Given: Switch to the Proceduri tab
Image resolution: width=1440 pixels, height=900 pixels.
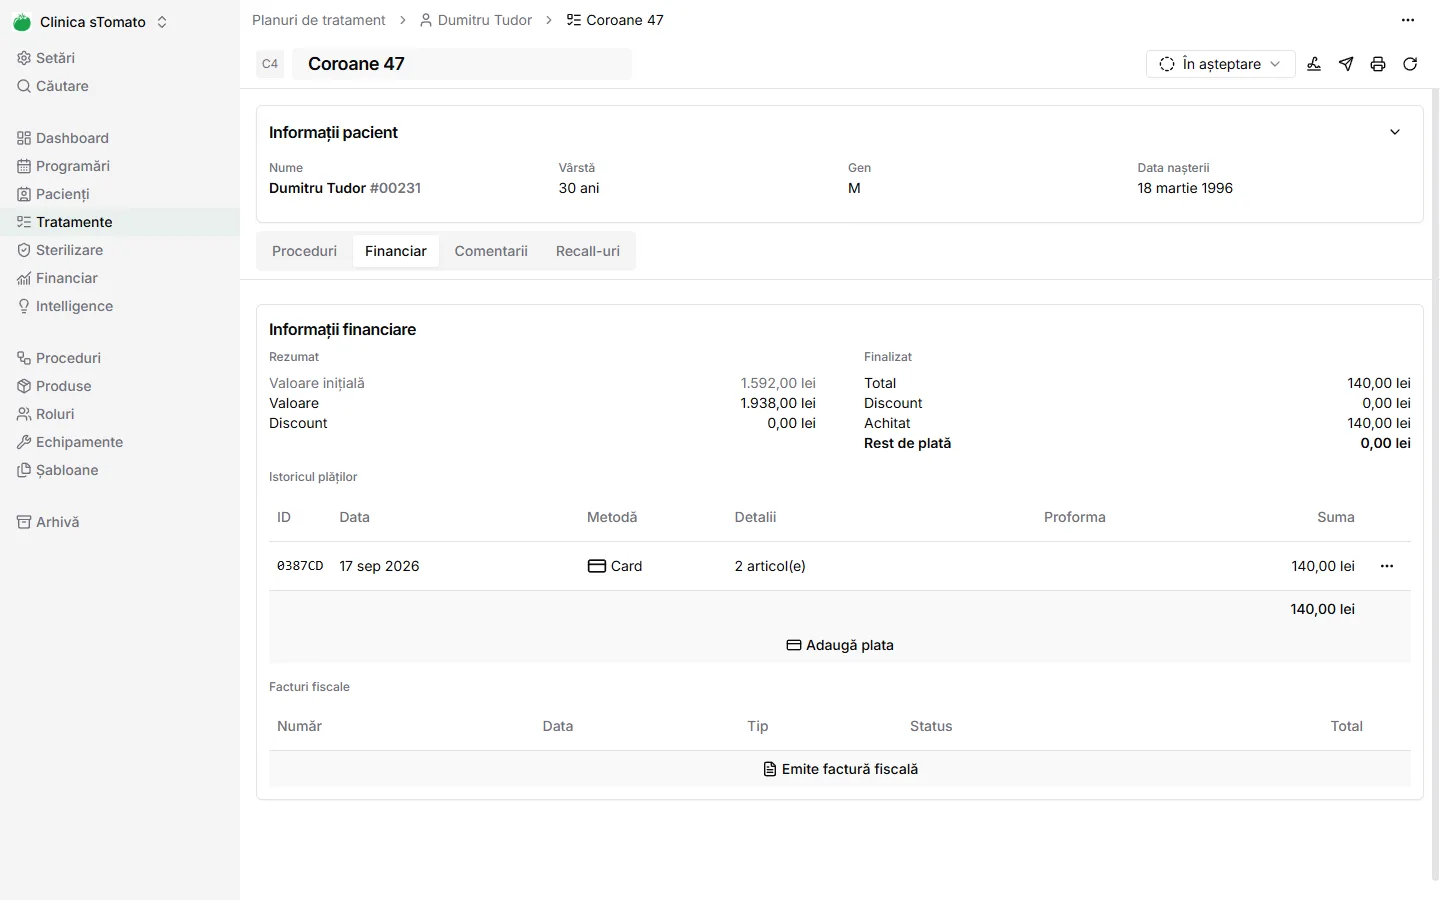Looking at the screenshot, I should (x=304, y=251).
